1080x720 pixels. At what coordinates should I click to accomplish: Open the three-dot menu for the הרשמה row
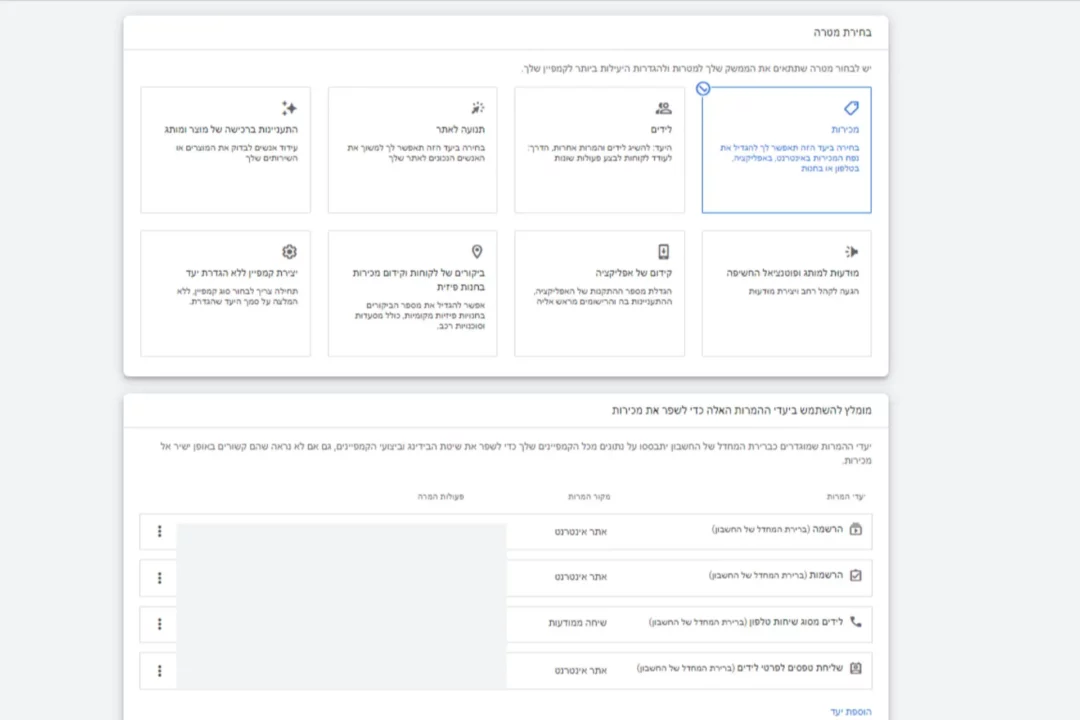pyautogui.click(x=159, y=531)
